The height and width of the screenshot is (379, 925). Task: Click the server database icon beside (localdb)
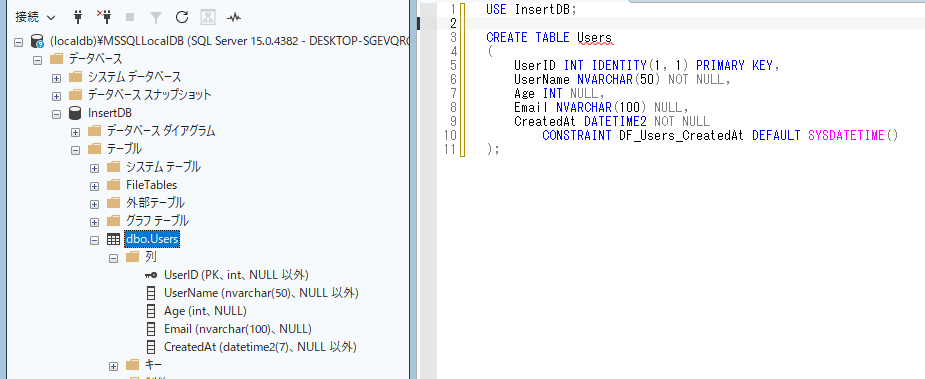click(37, 41)
